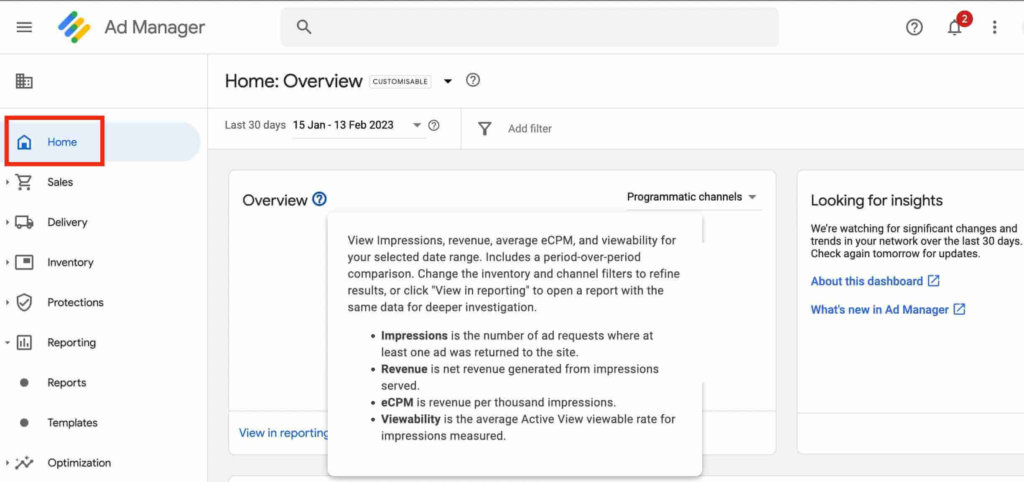1024x482 pixels.
Task: Click help icon next to date range
Action: click(434, 126)
